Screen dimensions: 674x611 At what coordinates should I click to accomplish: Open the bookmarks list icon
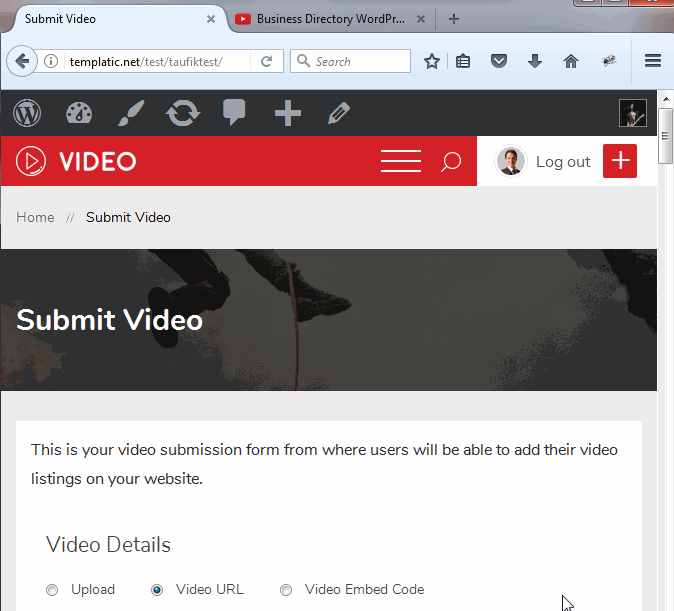(463, 61)
